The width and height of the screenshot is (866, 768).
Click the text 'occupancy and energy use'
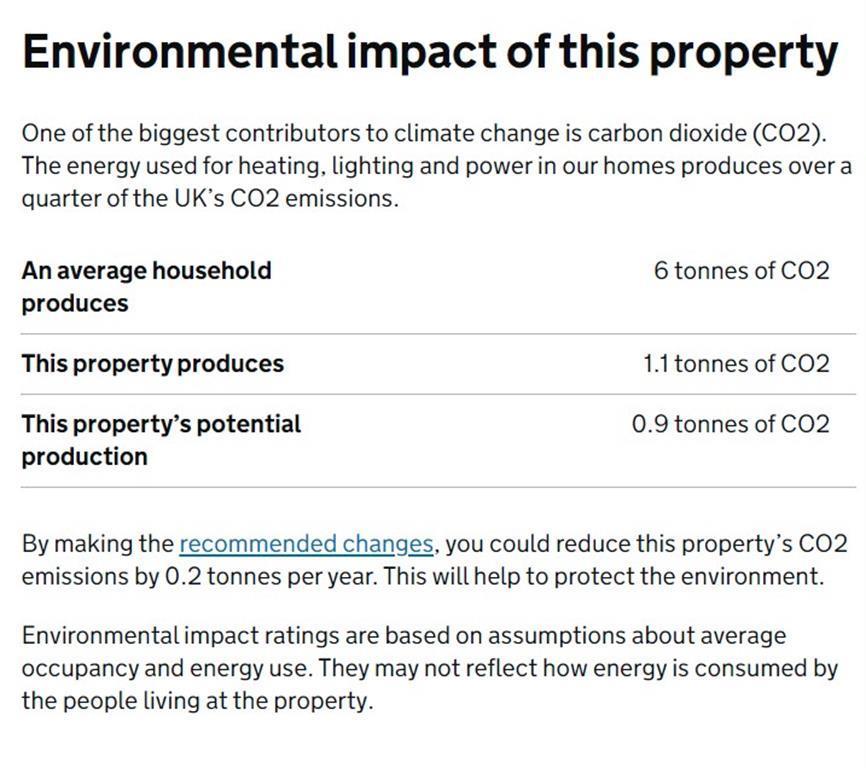(x=165, y=668)
